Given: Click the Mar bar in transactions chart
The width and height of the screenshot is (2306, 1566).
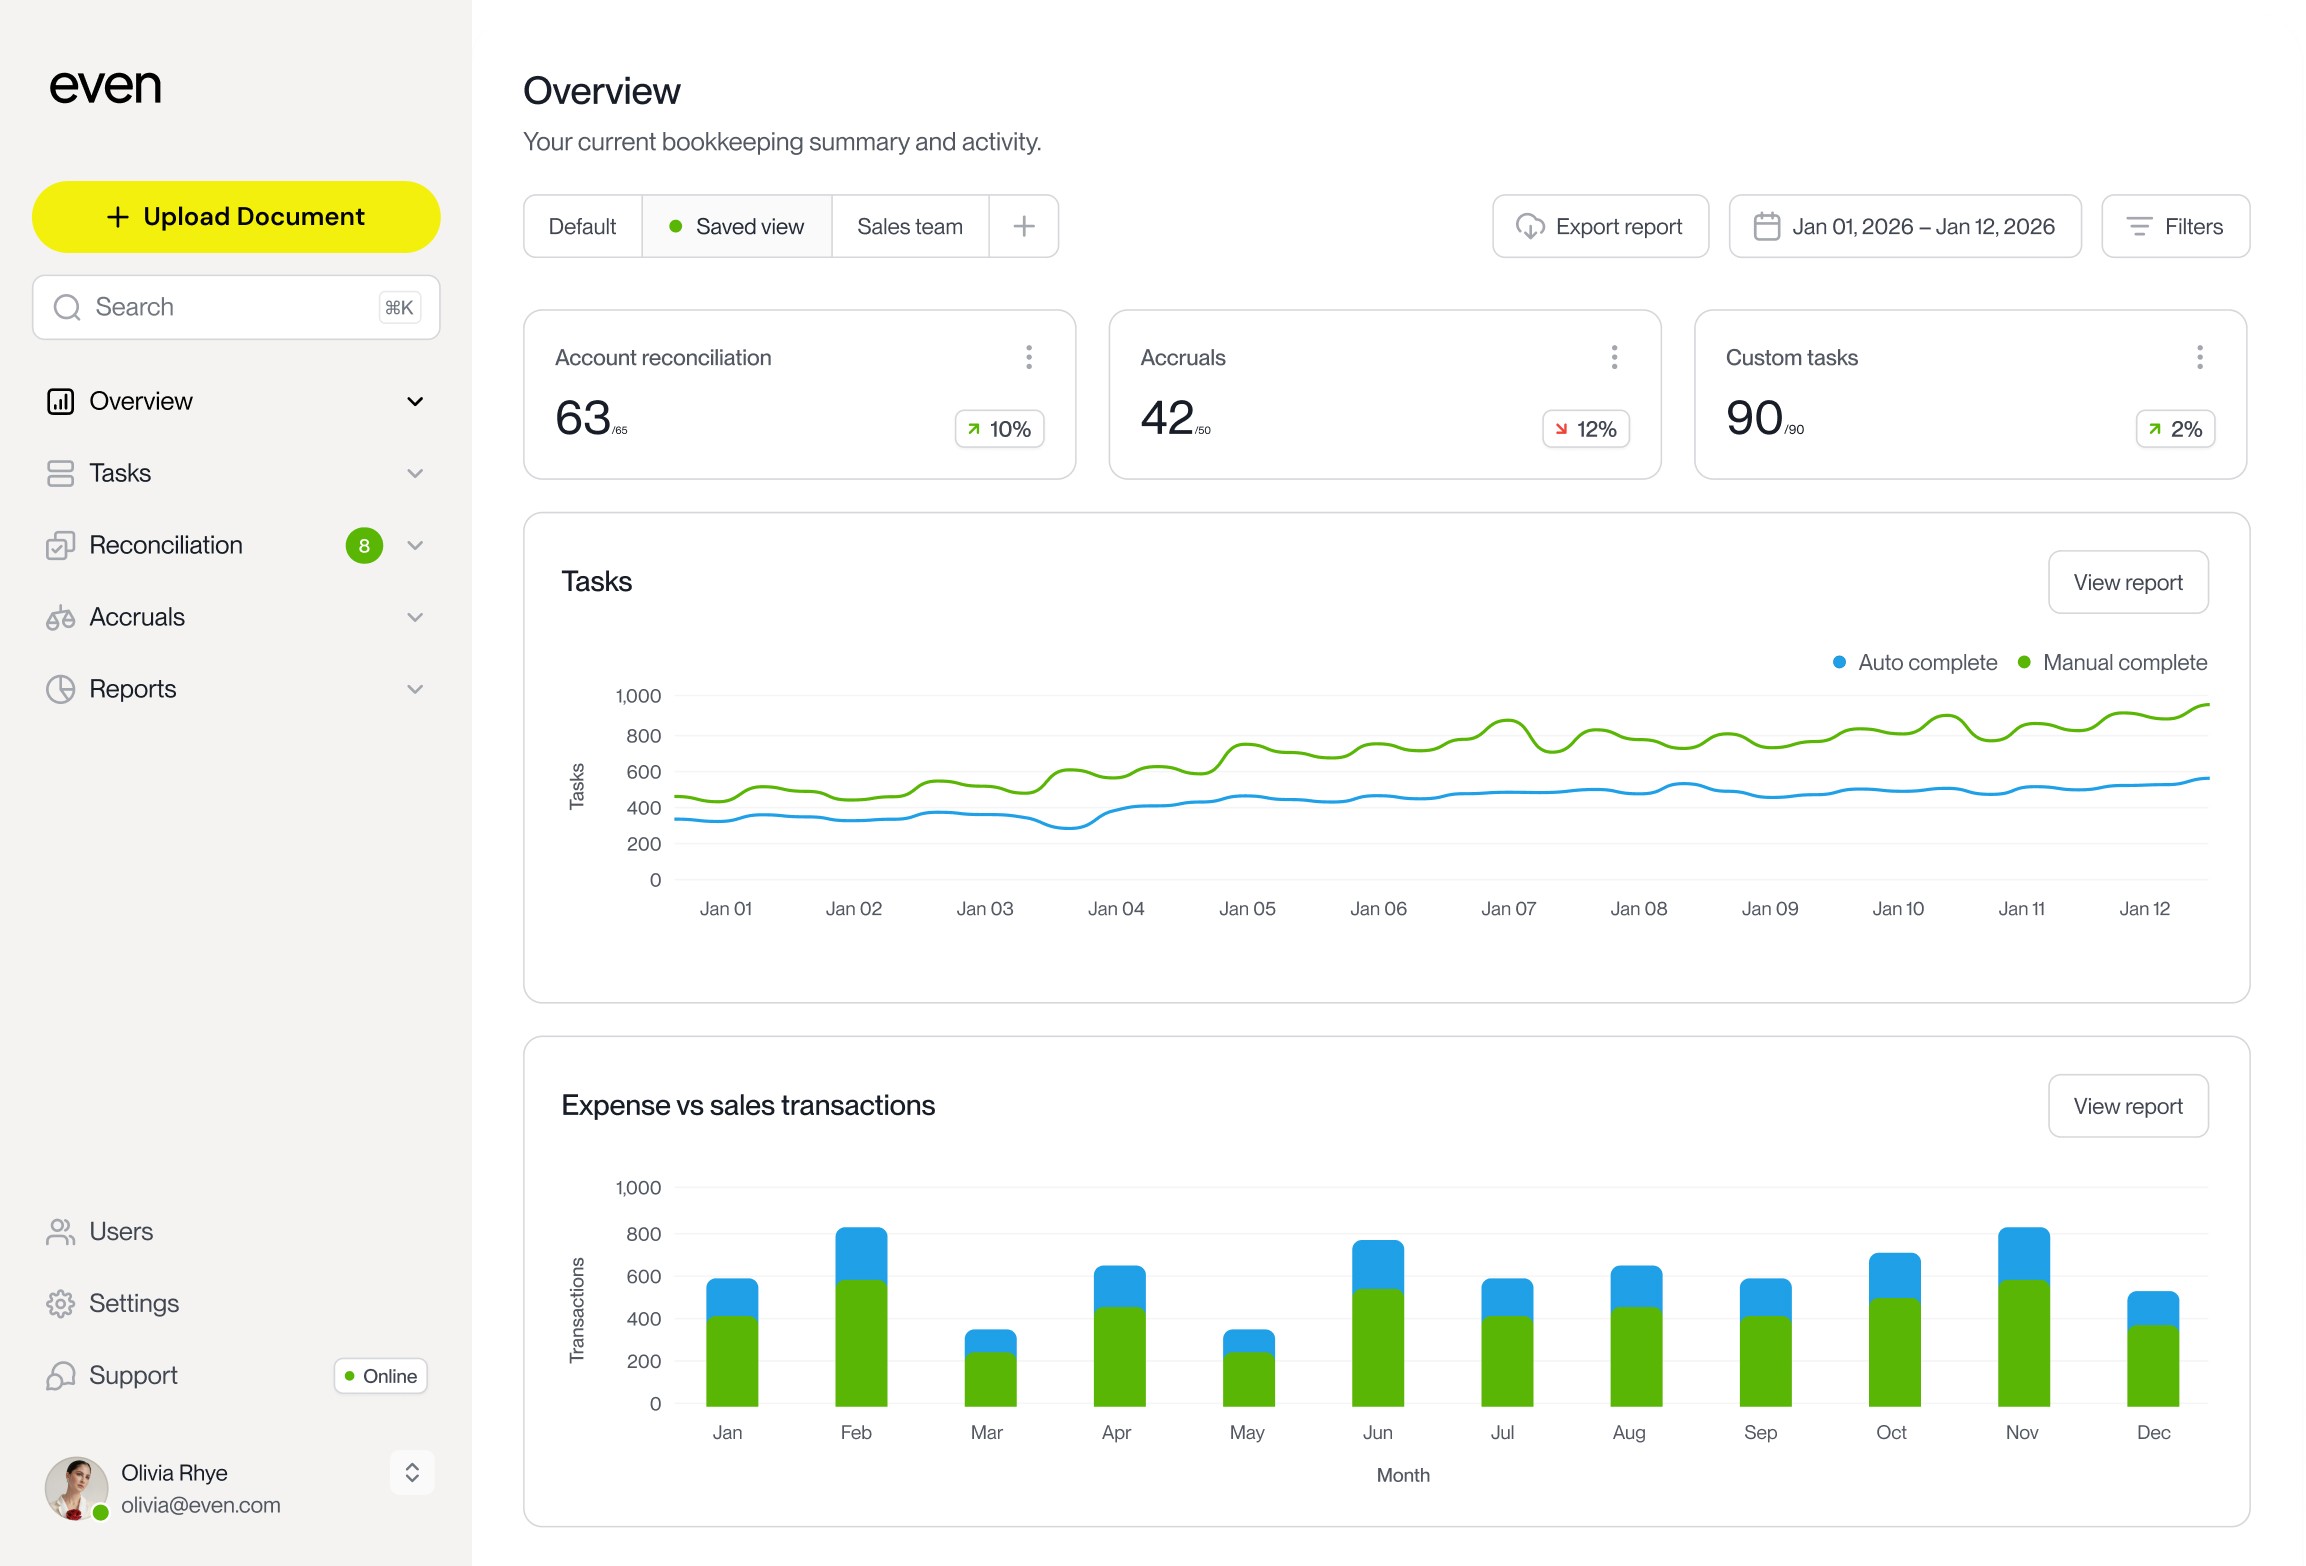Looking at the screenshot, I should tap(990, 1367).
